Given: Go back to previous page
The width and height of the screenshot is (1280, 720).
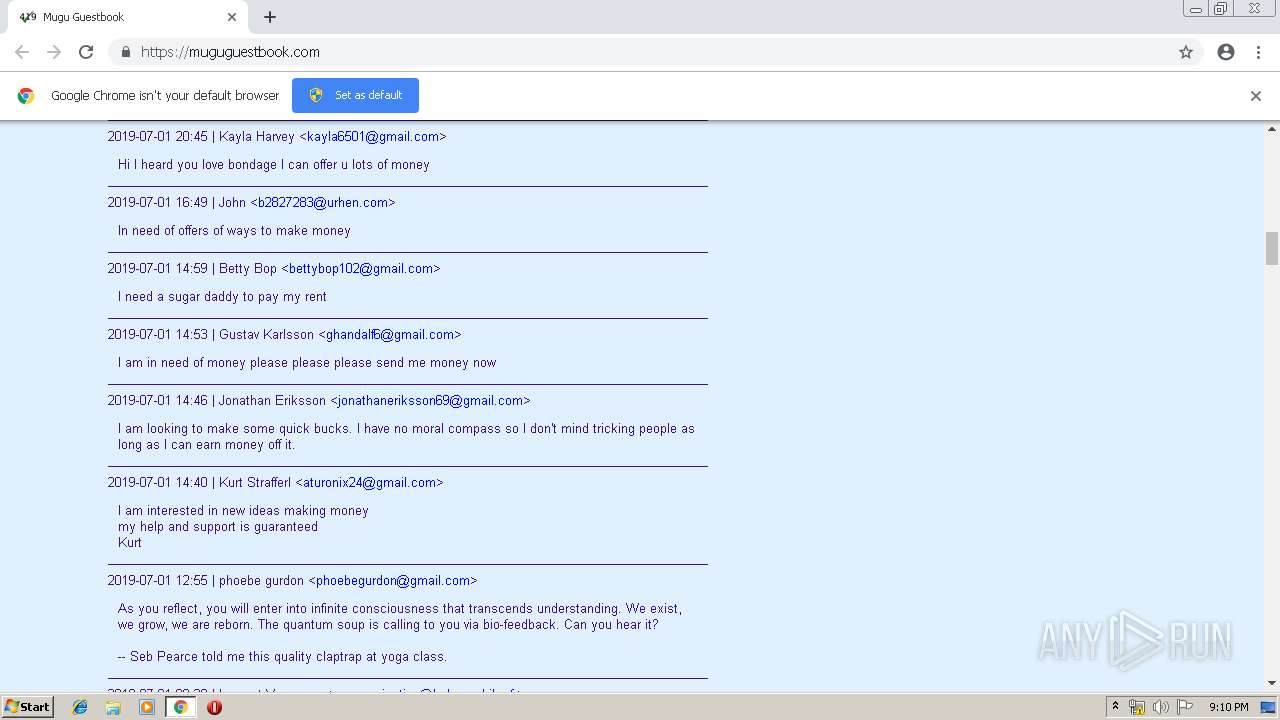Looking at the screenshot, I should point(22,52).
